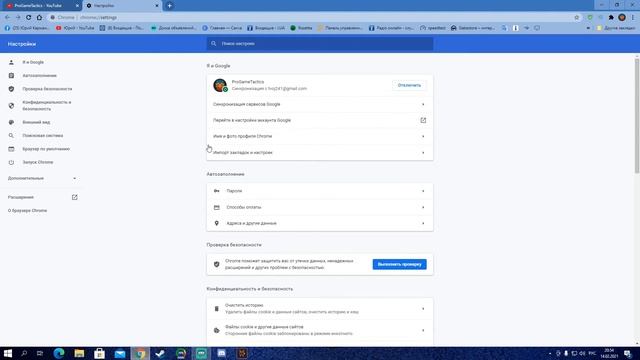Close the Настройки tab
Viewport: 640px width, 360px height.
coord(157,6)
